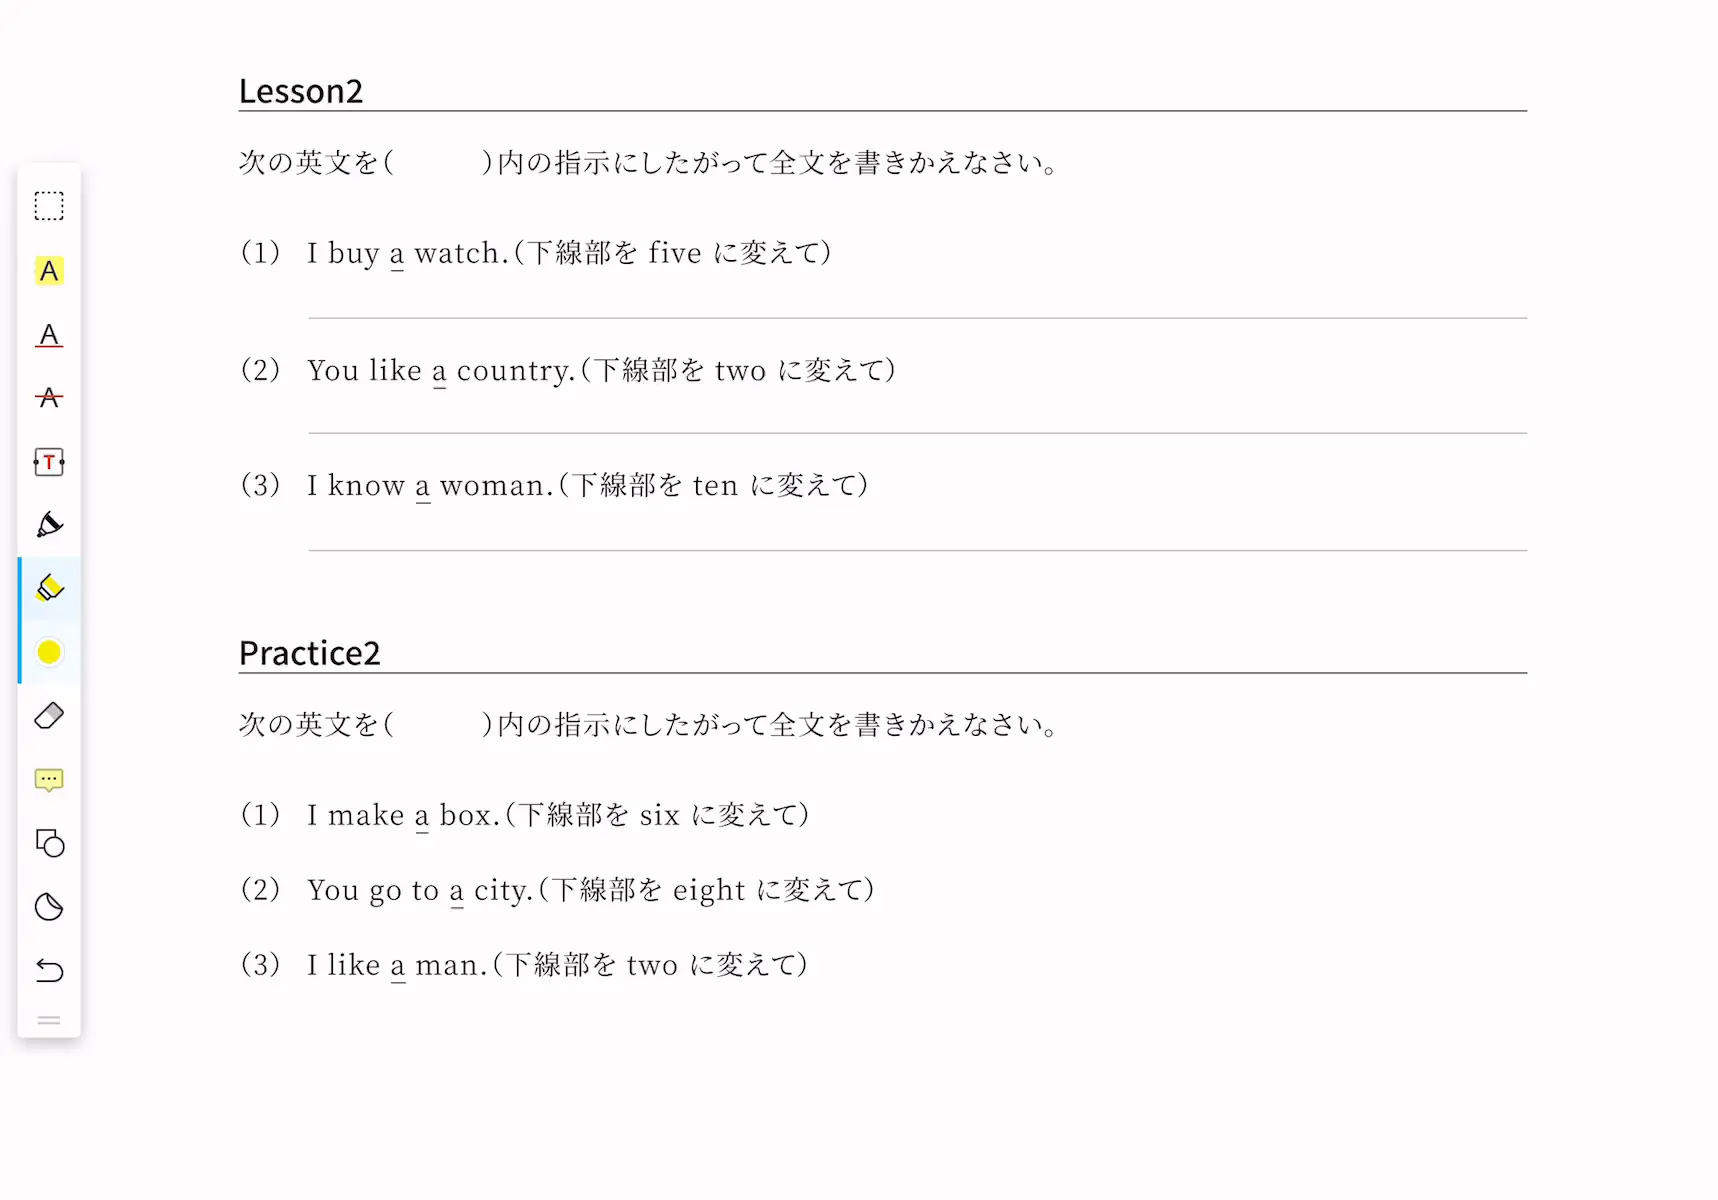Select the text underline annotation tool
The height and width of the screenshot is (1200, 1718).
[x=49, y=335]
